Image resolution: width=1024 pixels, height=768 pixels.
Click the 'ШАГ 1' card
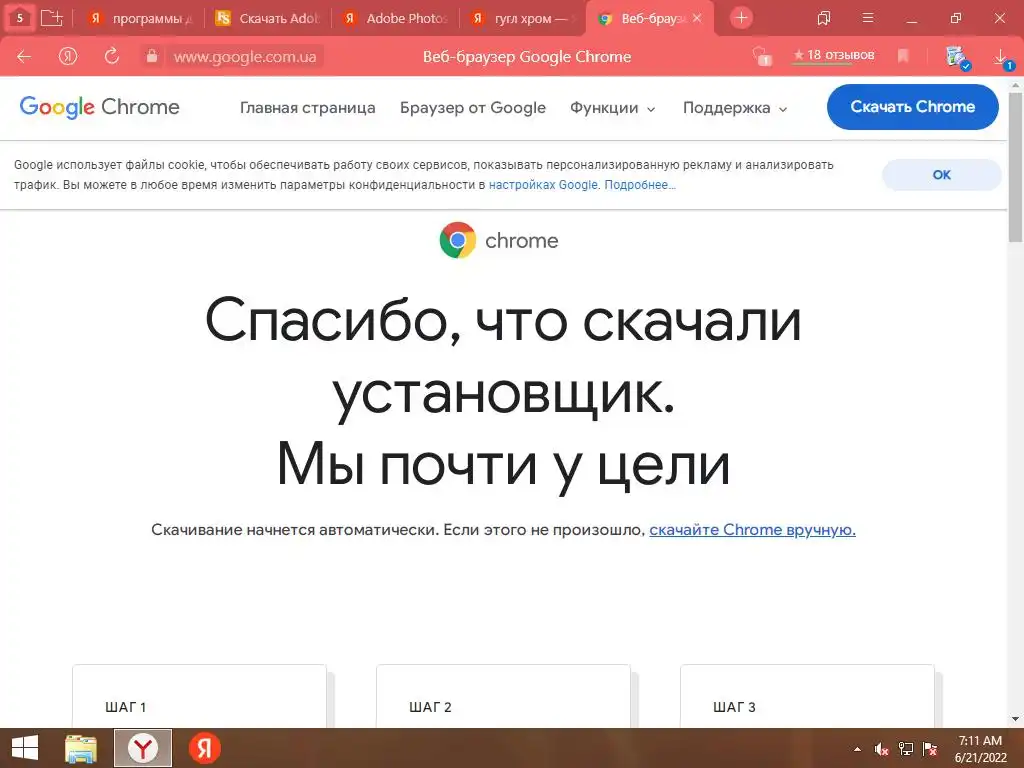[199, 696]
